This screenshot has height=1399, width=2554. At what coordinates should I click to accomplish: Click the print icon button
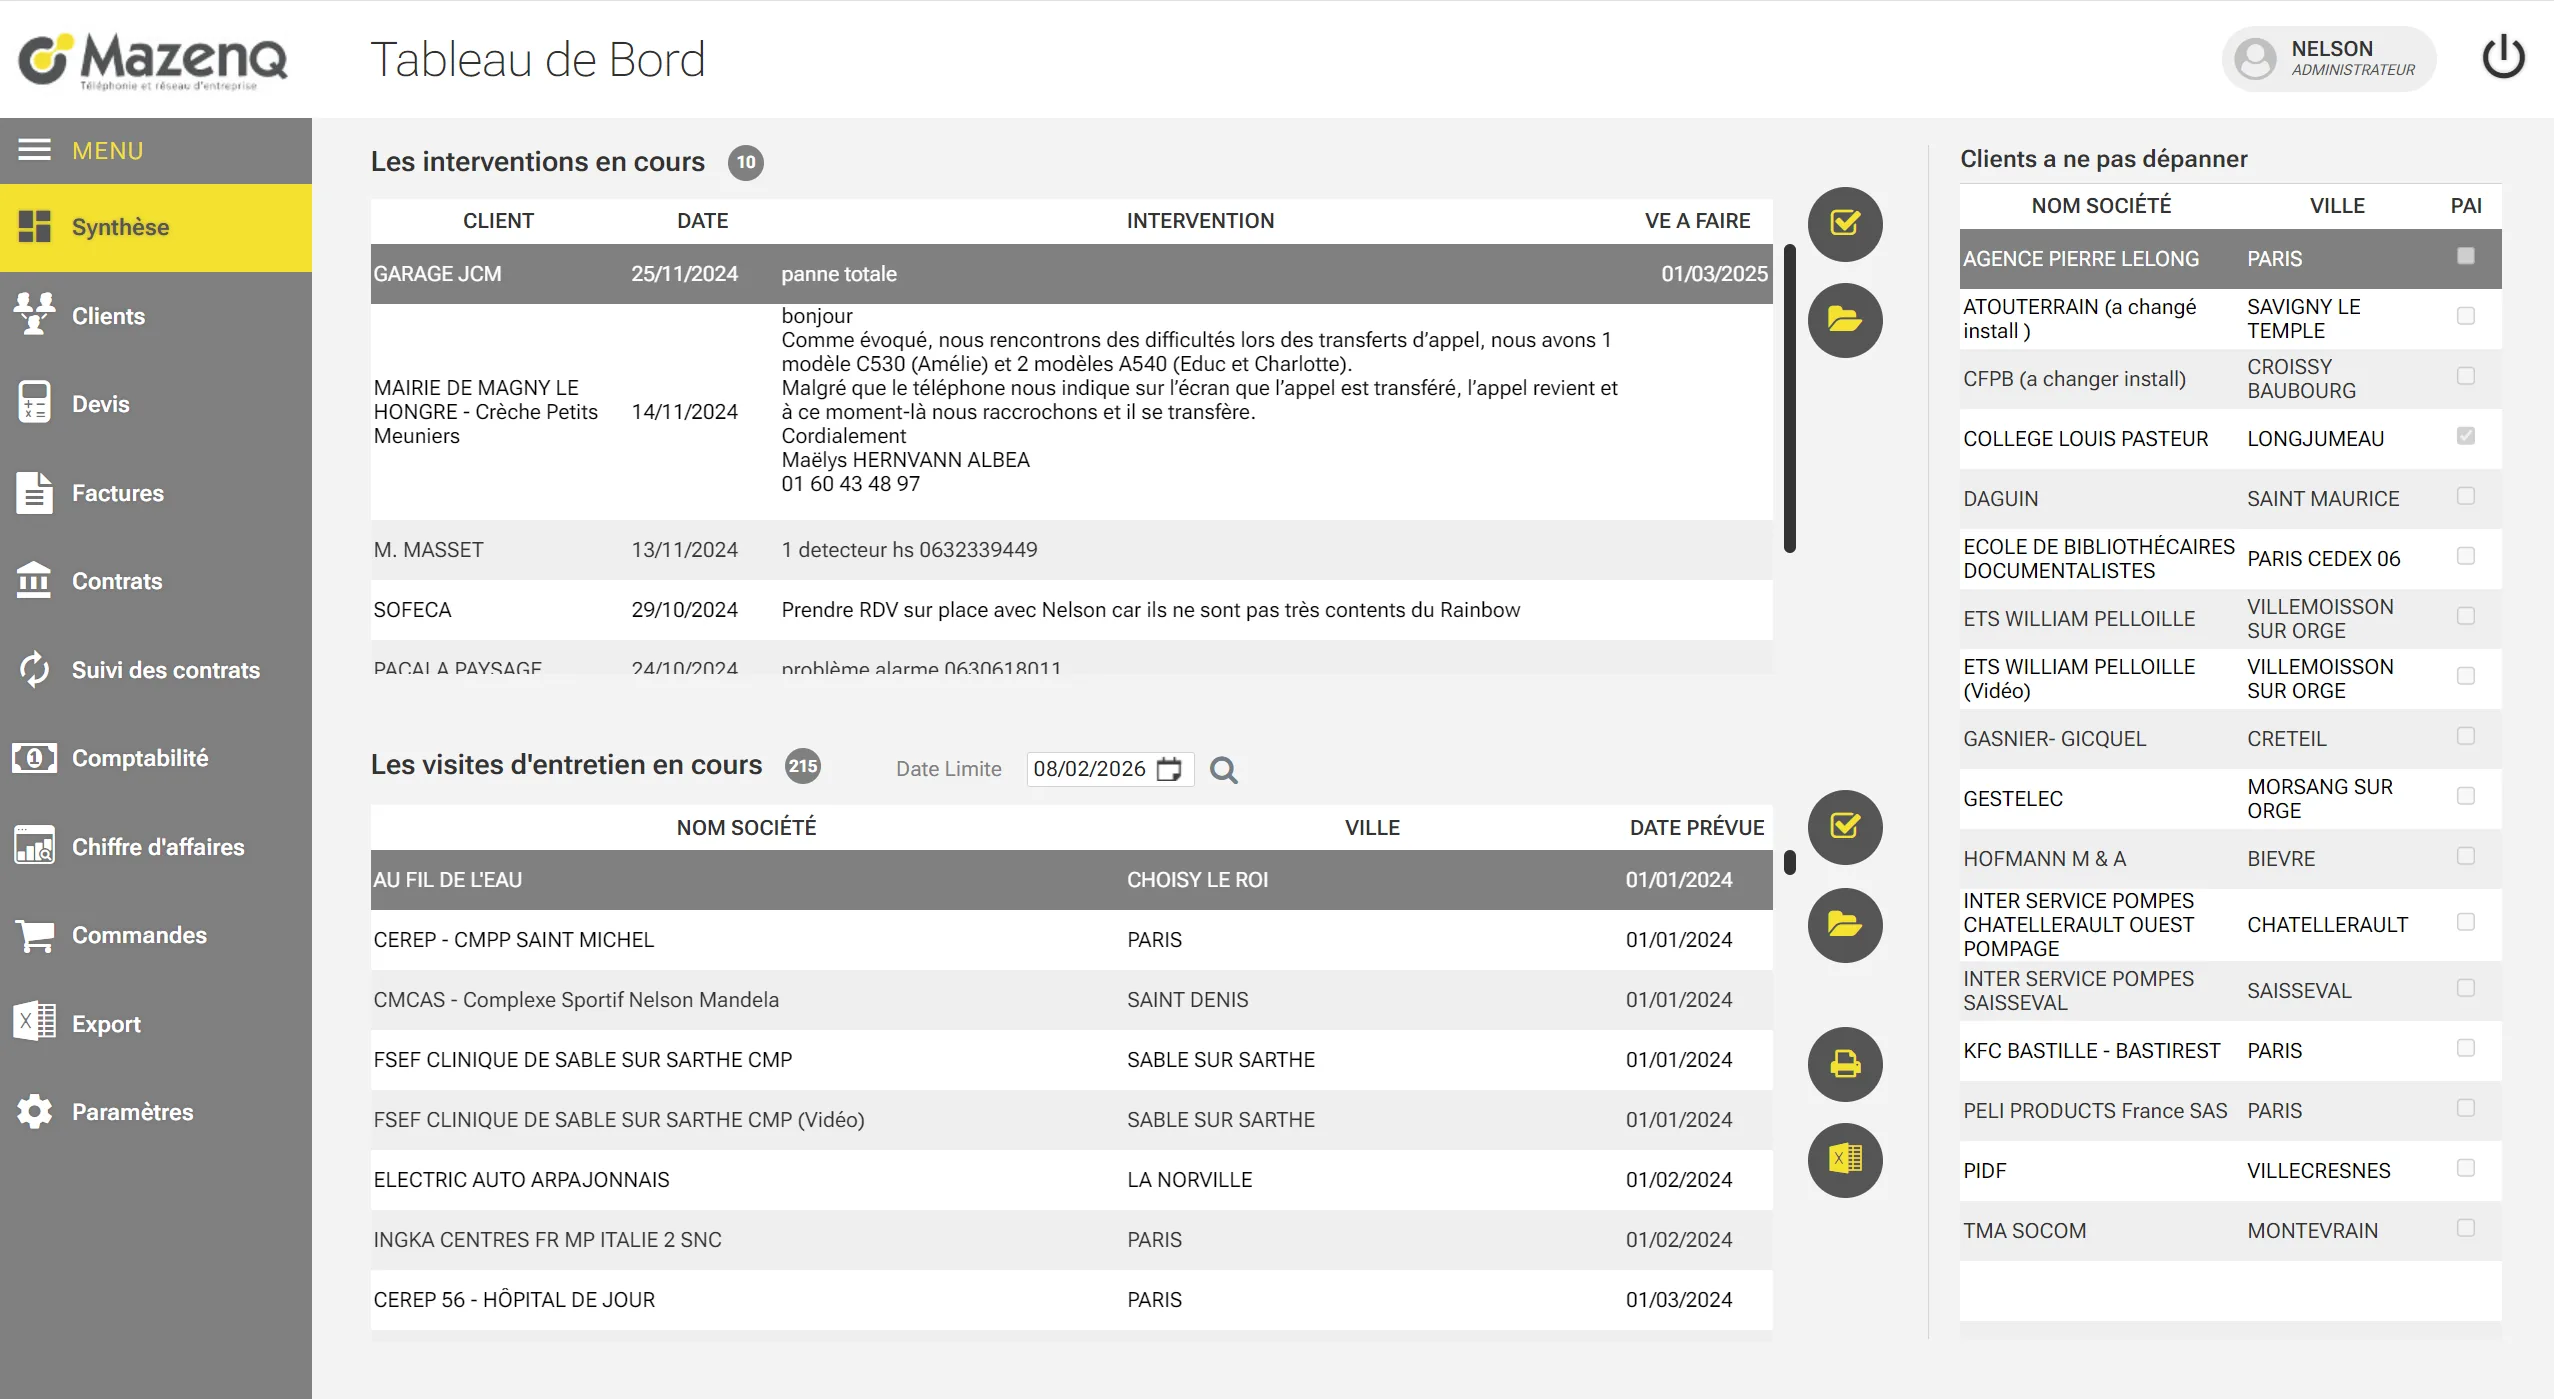1845,1064
